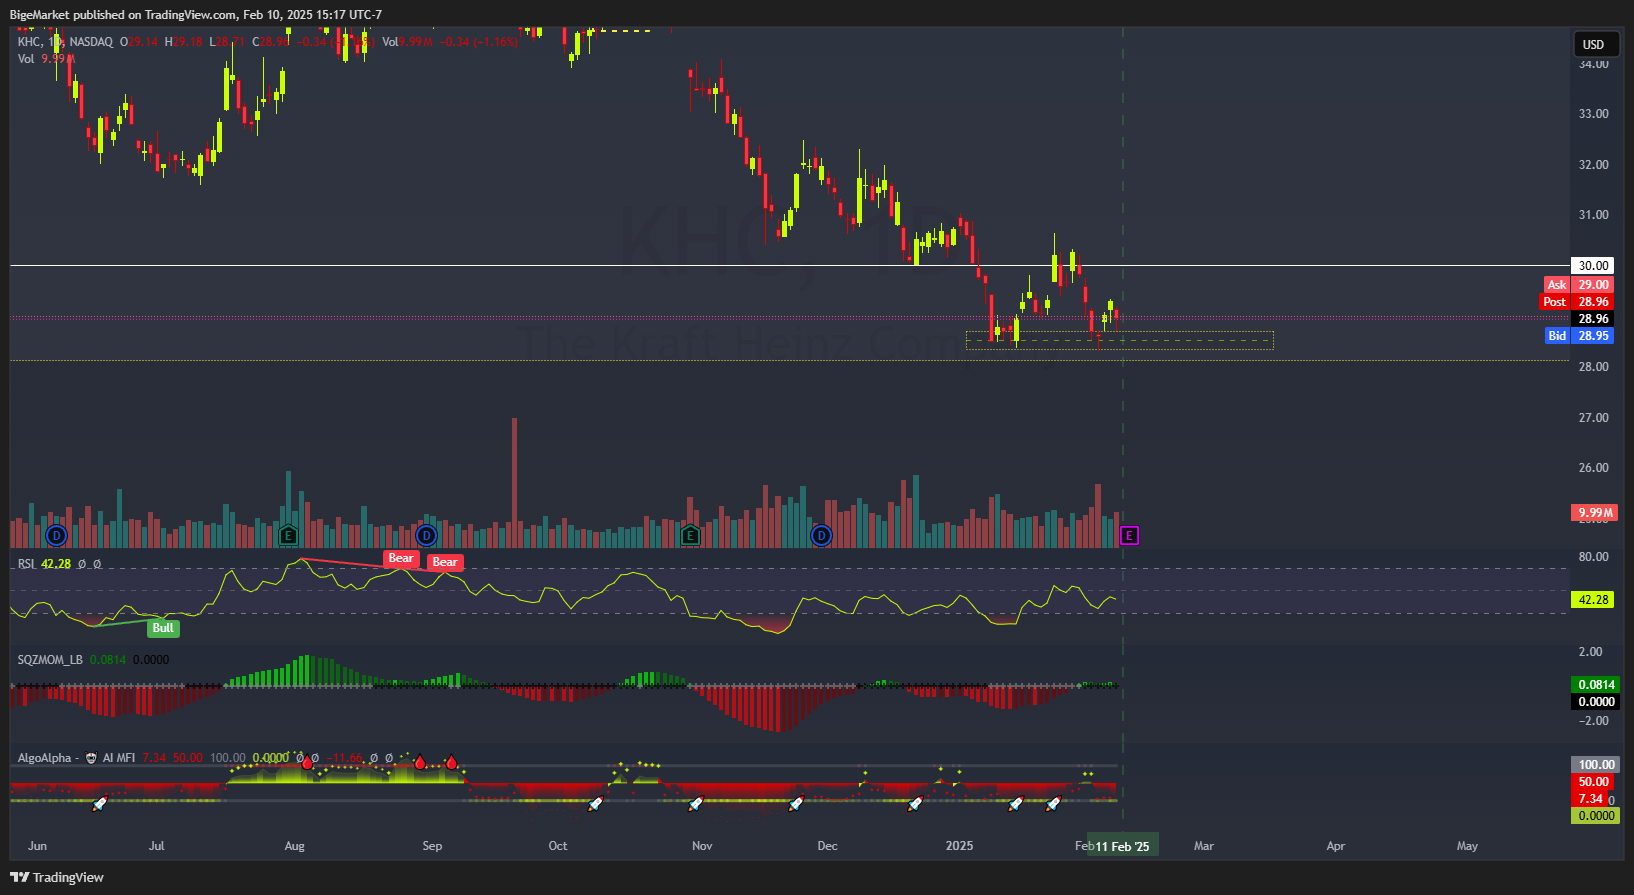
Task: Click the red 9.99M volume label
Action: pyautogui.click(x=1595, y=513)
